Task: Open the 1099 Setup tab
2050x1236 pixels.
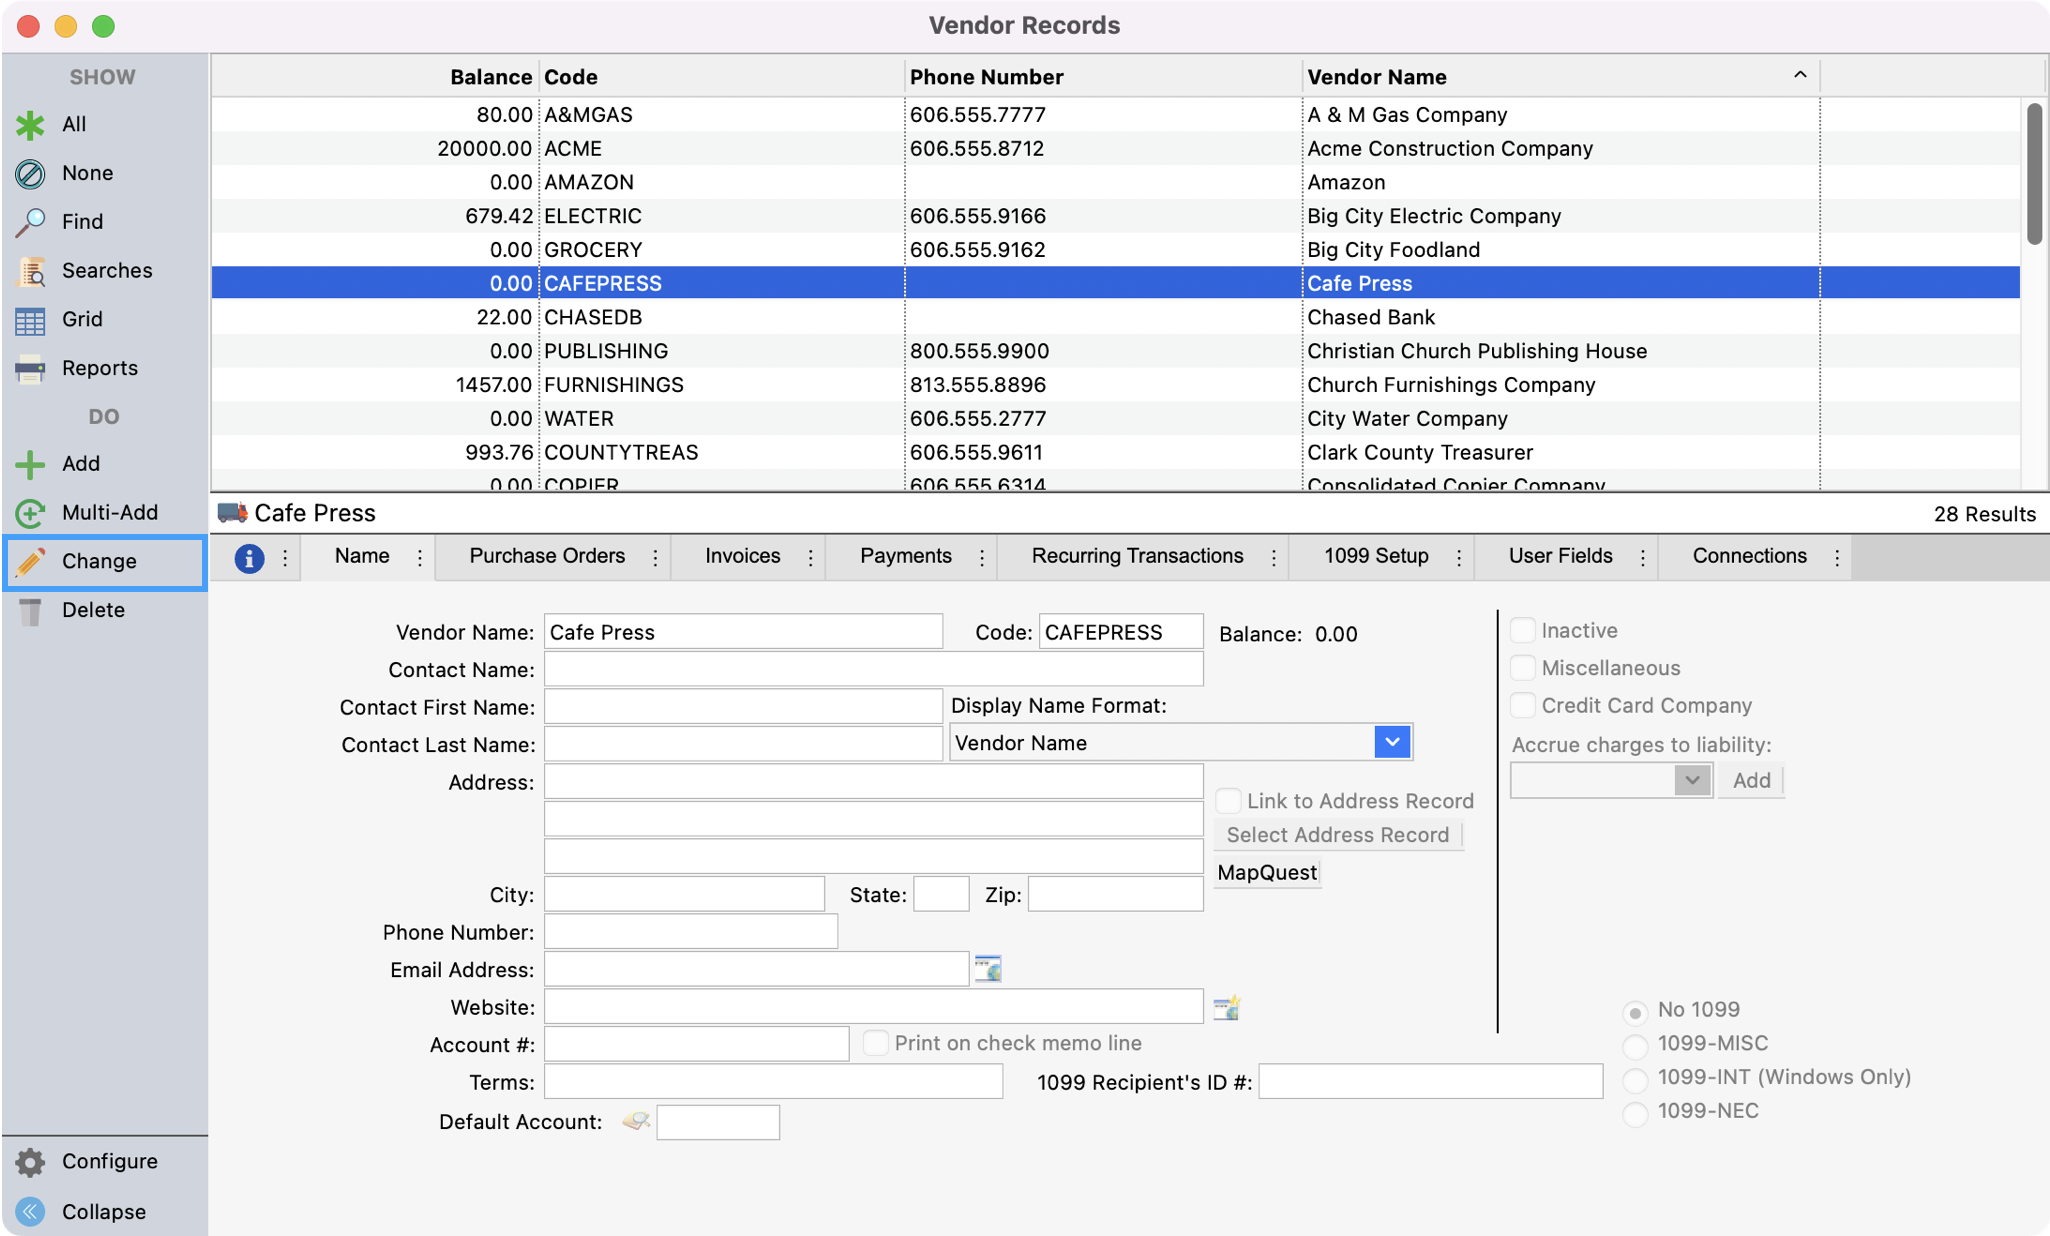Action: point(1376,556)
